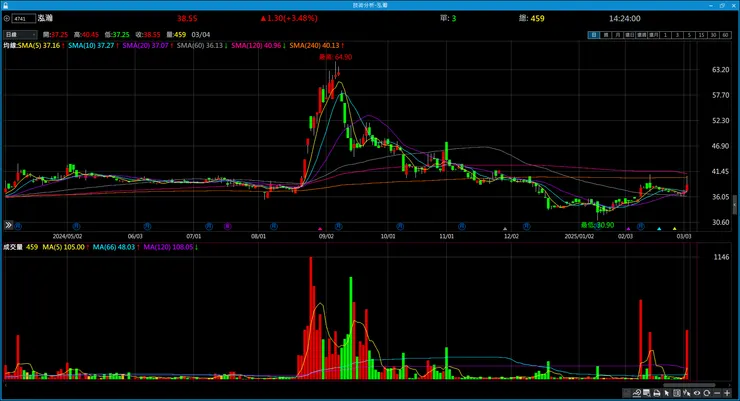Screen dimensions: 740x401
Task: Click the SMA(240) 40.13 legend label
Action: pyautogui.click(x=314, y=45)
